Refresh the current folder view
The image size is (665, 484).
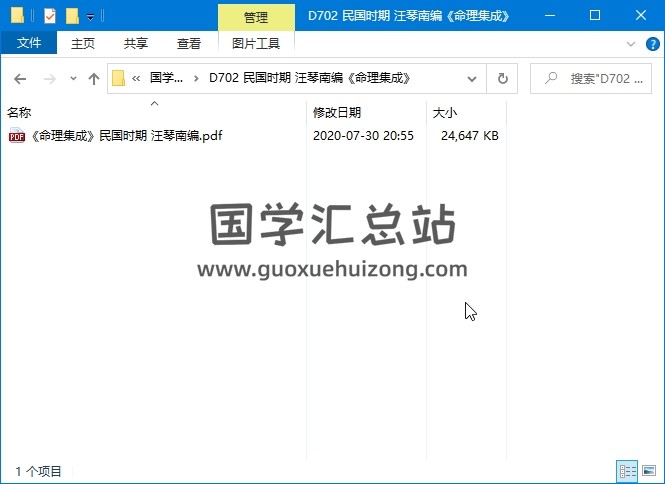[502, 78]
